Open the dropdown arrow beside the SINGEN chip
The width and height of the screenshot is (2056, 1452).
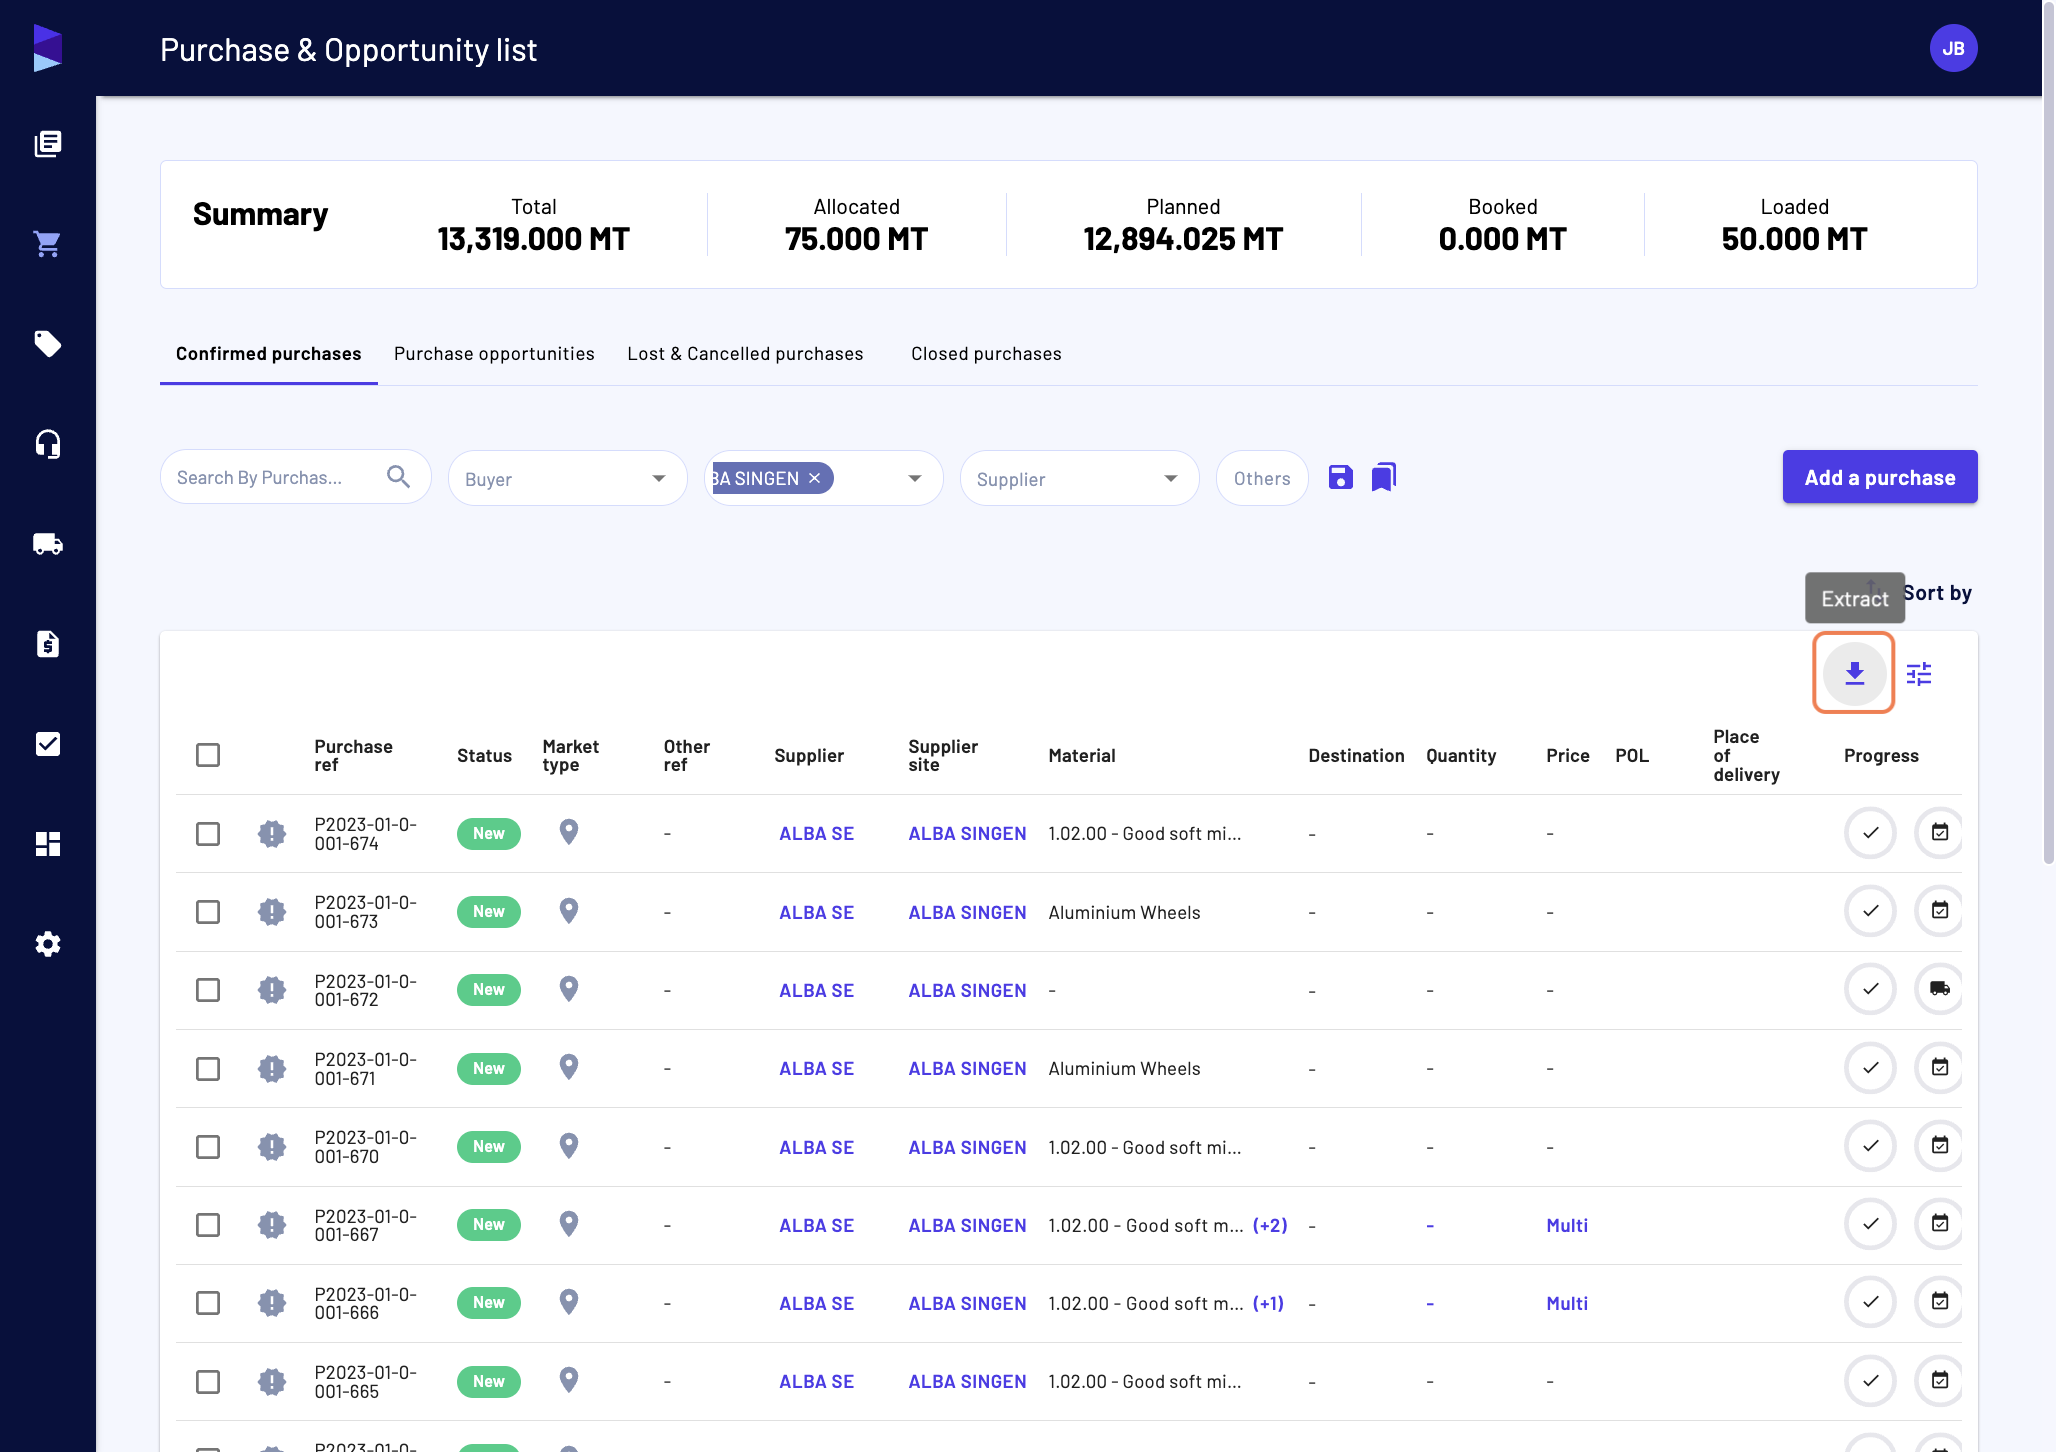(x=914, y=478)
